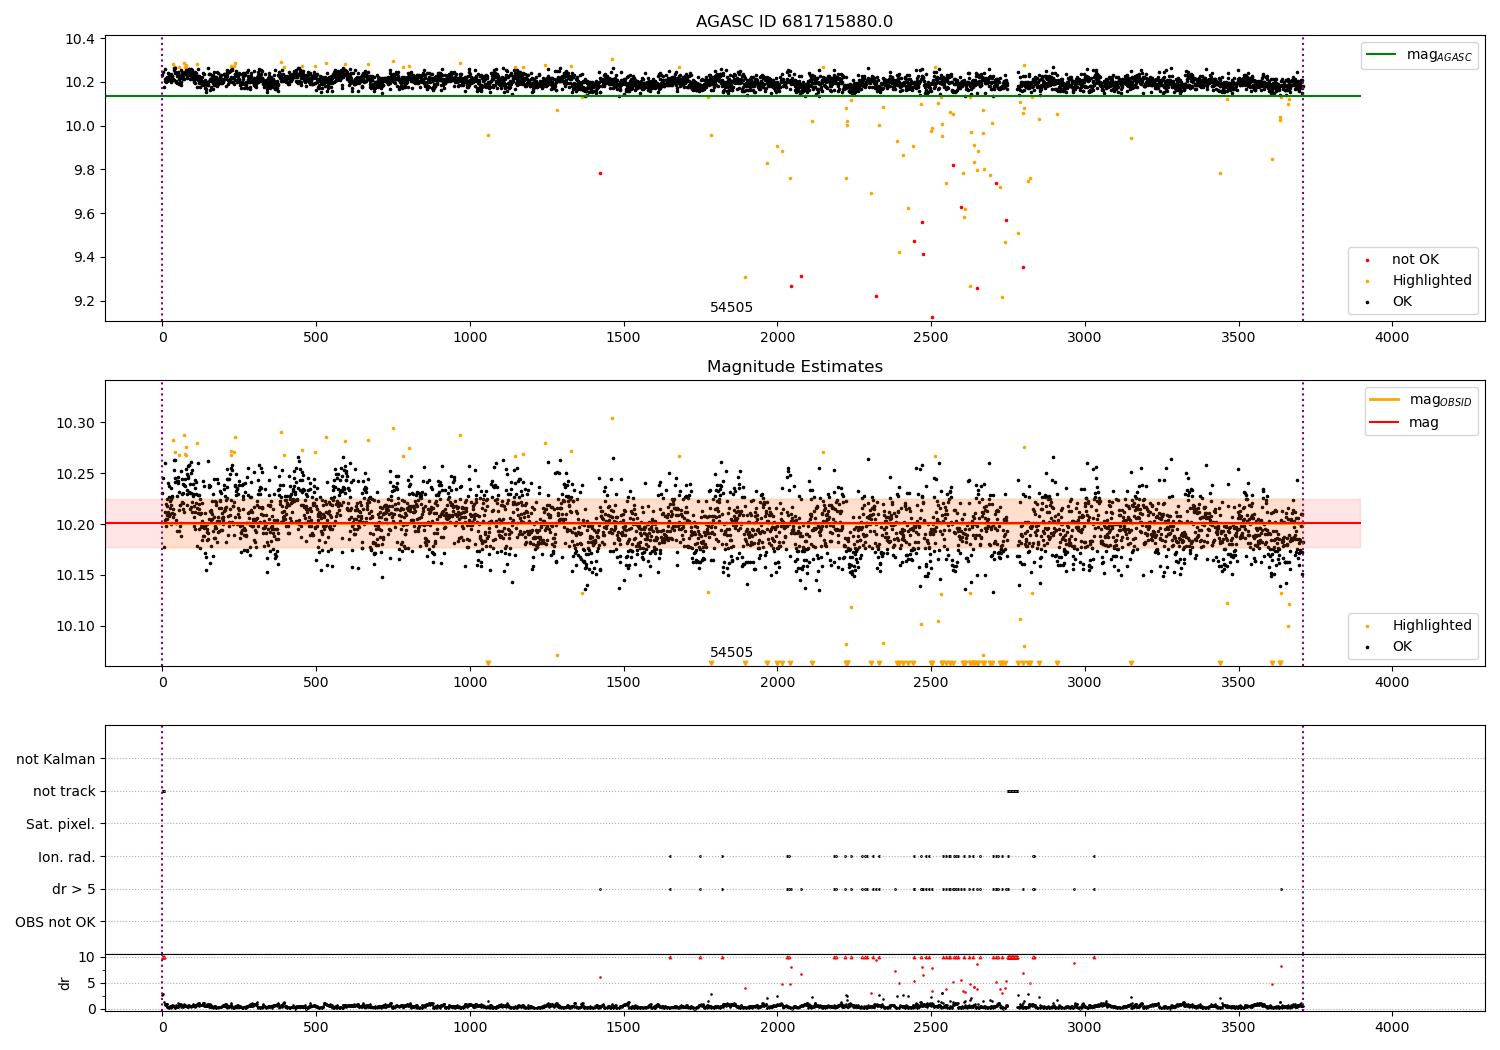Click the green mag AGASC horizontal line
This screenshot has width=1500, height=1050.
pyautogui.click(x=732, y=96)
